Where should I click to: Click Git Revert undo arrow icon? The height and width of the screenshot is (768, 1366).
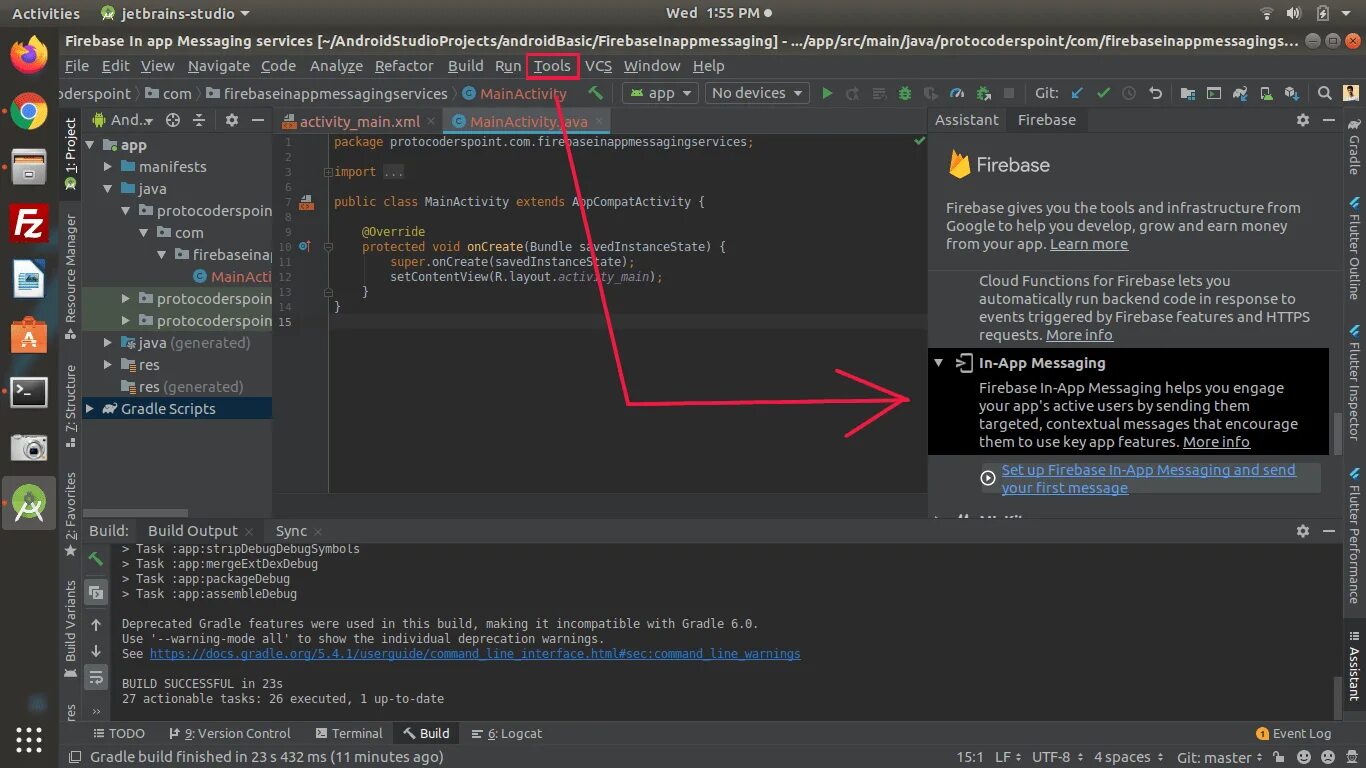tap(1155, 93)
